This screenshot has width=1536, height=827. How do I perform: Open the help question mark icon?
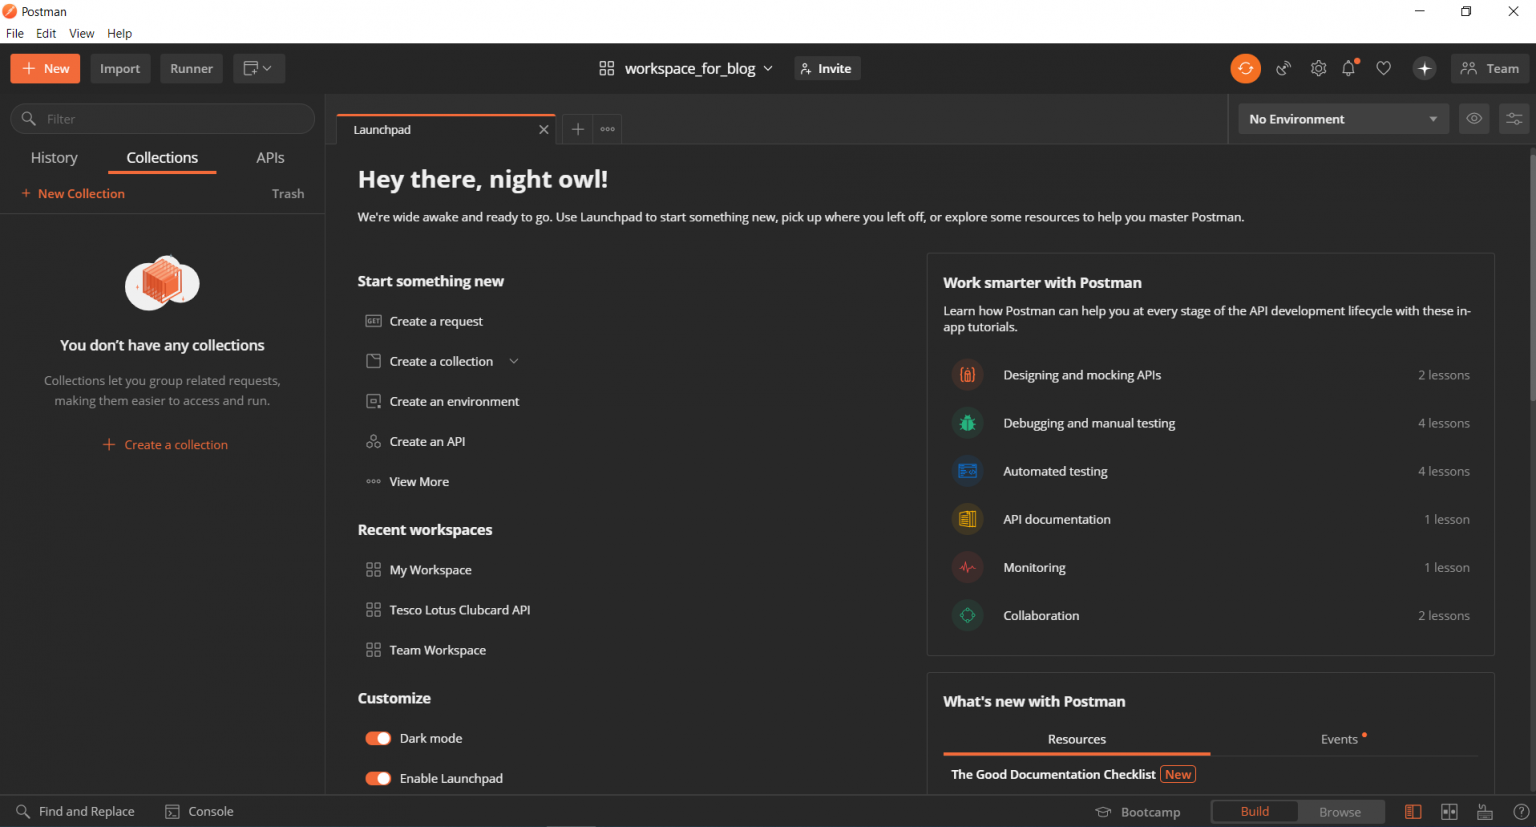coord(1521,811)
